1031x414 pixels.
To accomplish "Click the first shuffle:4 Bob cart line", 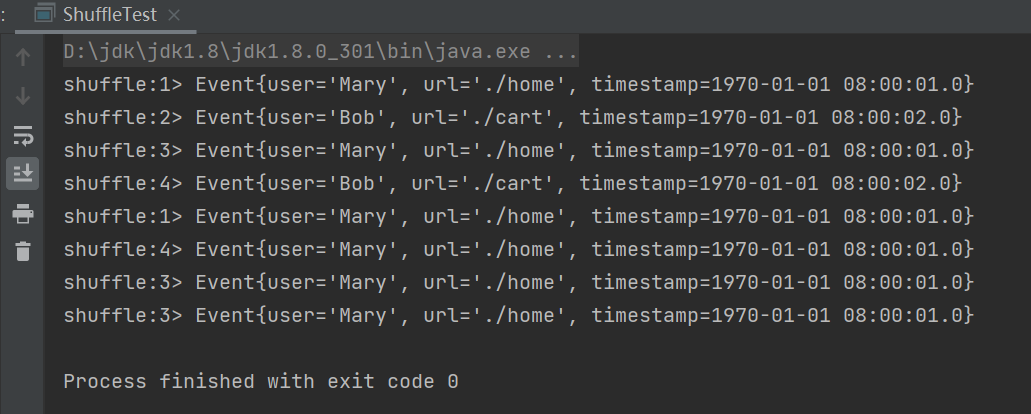I will click(511, 183).
